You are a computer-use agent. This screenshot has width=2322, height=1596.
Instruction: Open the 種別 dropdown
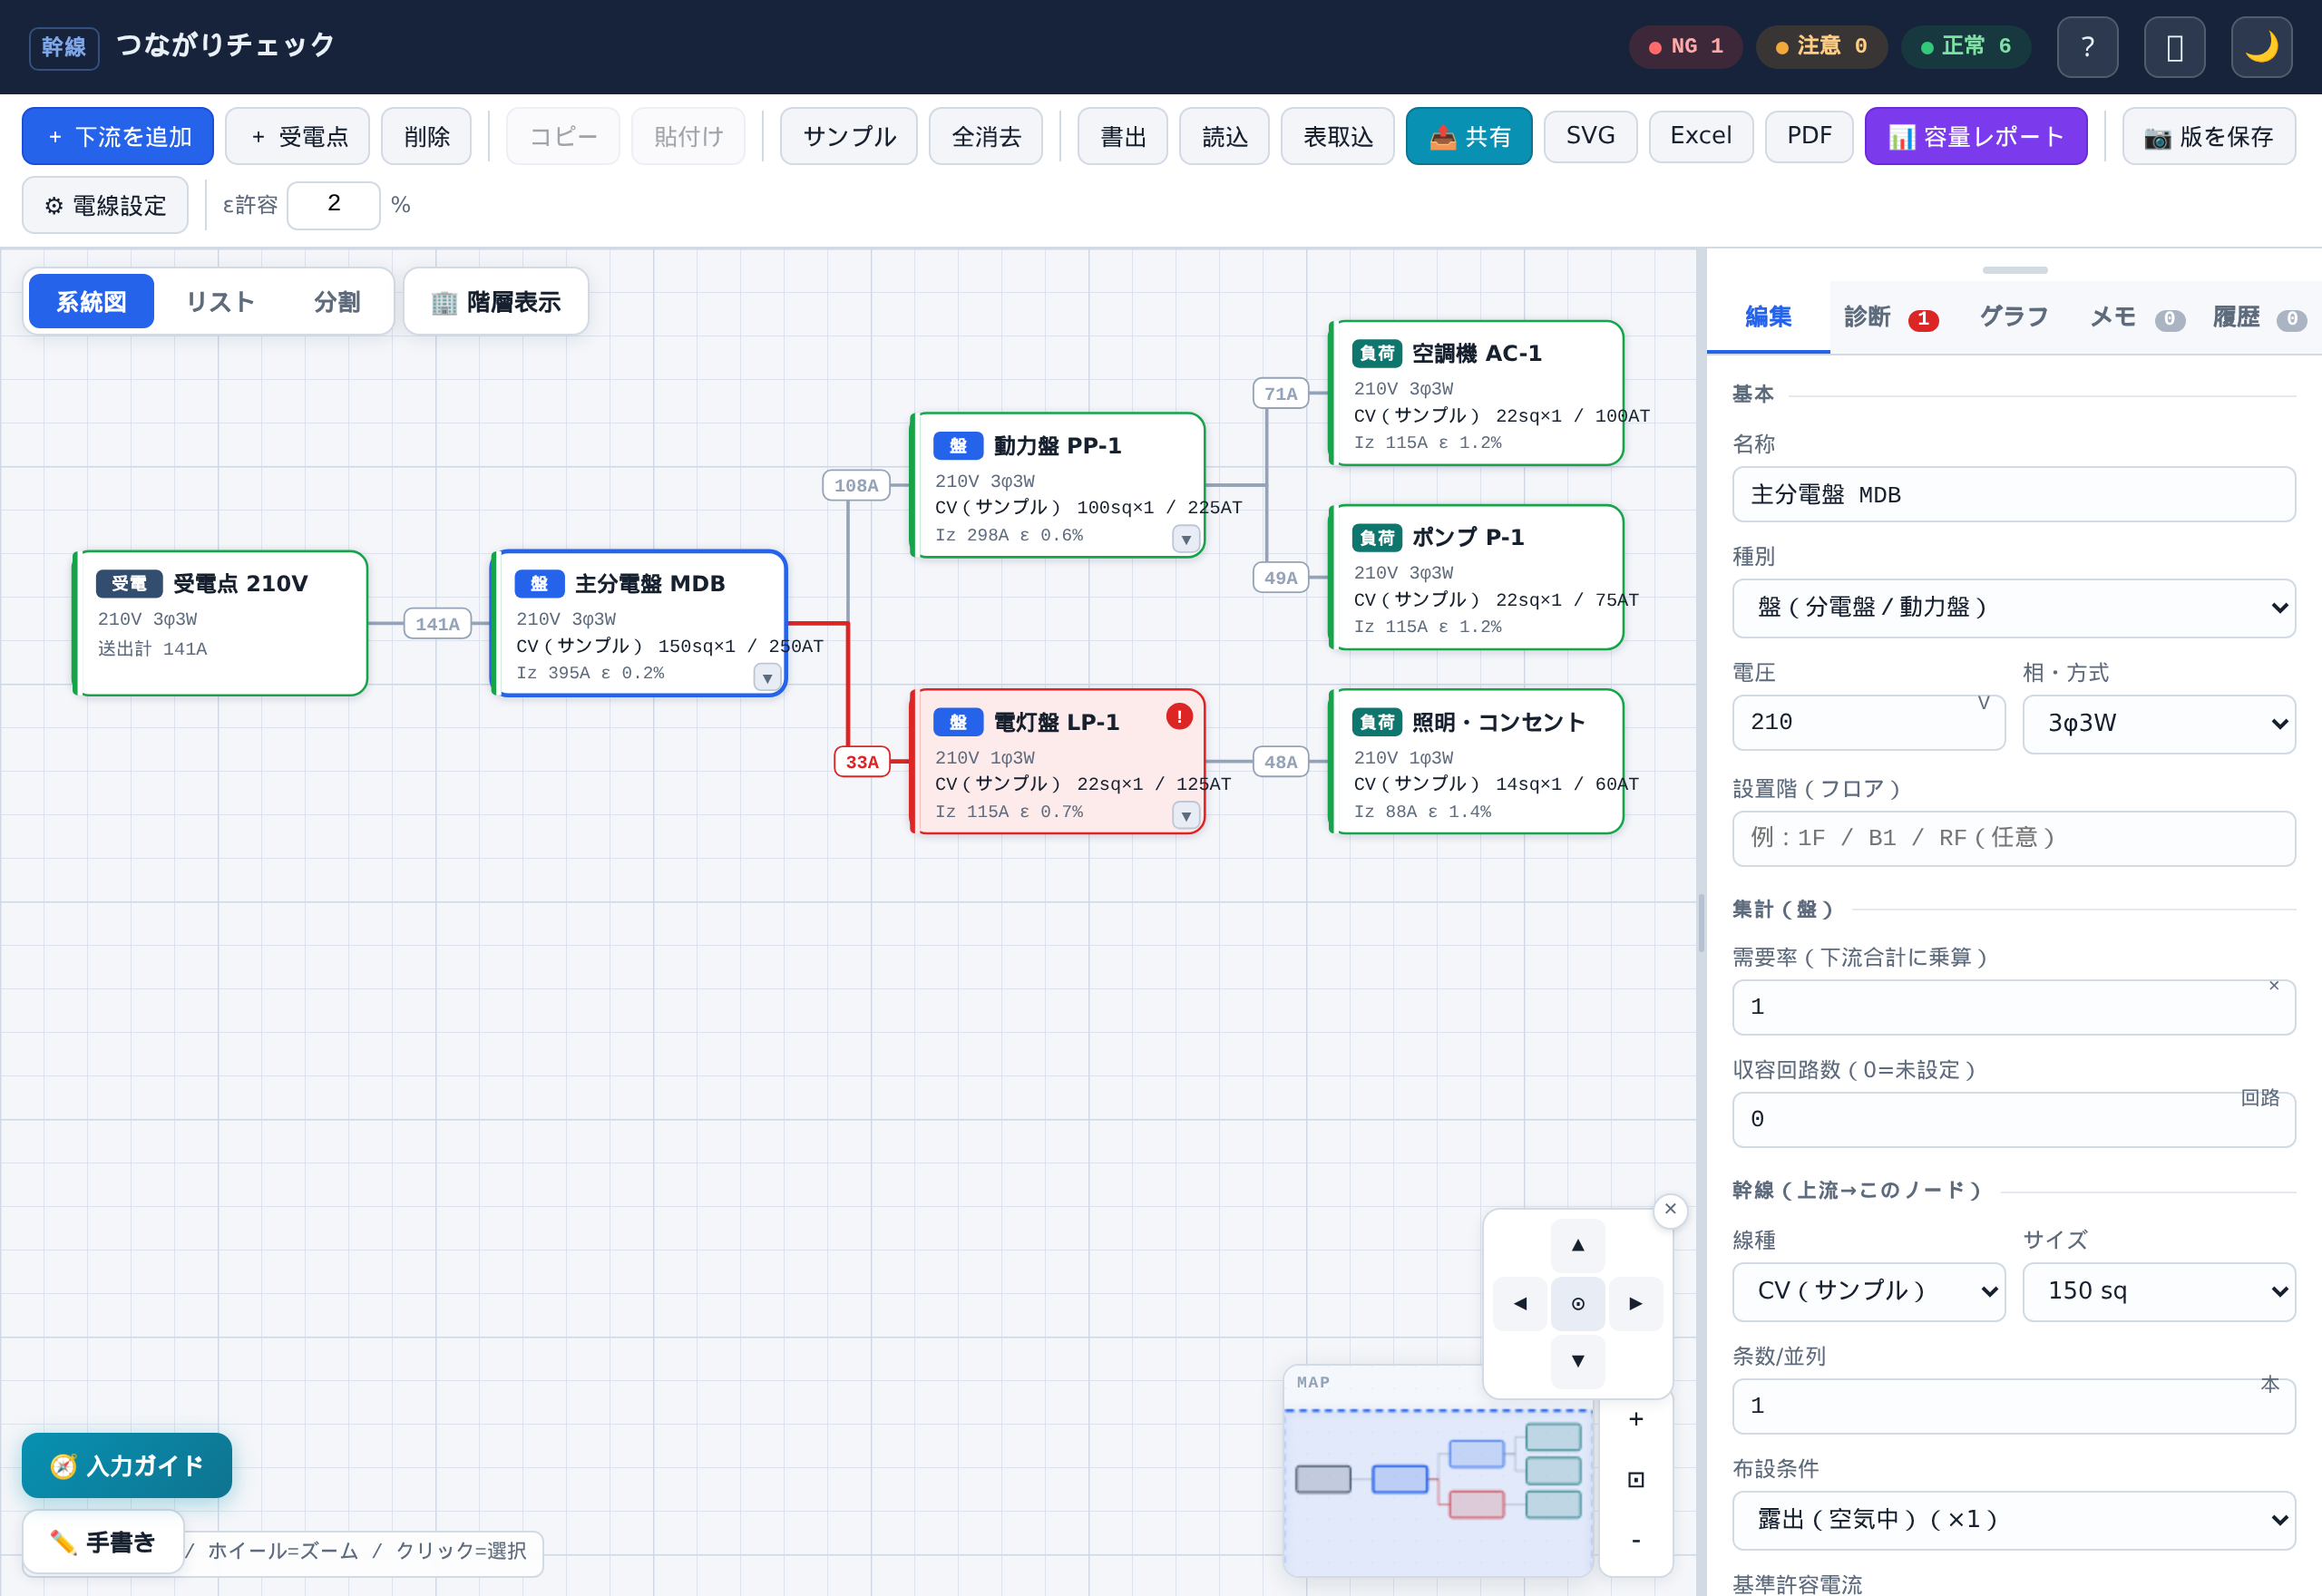pos(2013,607)
